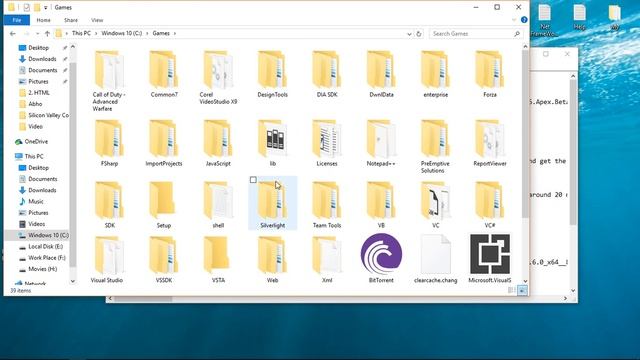Click the Team Tools folder

pyautogui.click(x=327, y=204)
